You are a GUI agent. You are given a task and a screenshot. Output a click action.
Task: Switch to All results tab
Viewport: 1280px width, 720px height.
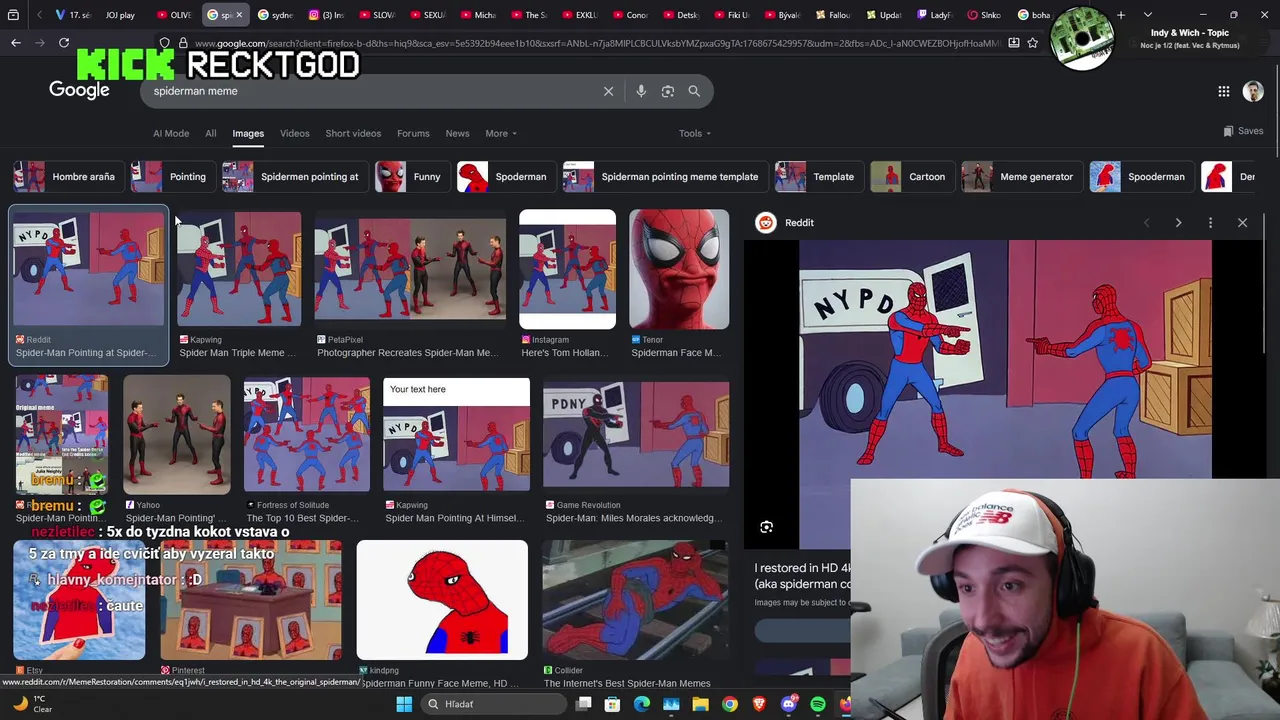(211, 133)
